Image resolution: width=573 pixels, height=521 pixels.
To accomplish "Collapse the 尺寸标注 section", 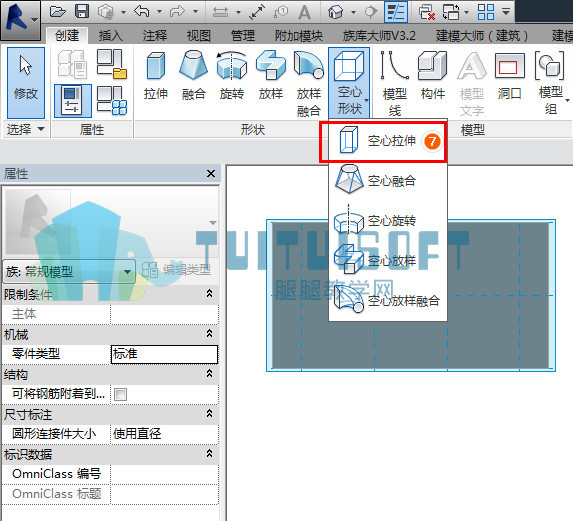I will click(x=209, y=414).
